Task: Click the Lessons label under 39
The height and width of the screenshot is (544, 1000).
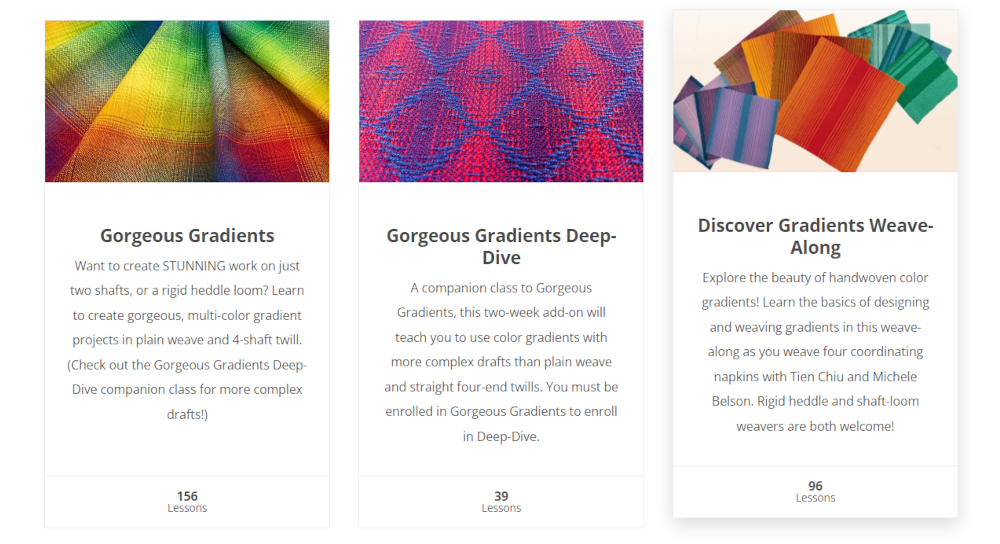Action: point(501,508)
